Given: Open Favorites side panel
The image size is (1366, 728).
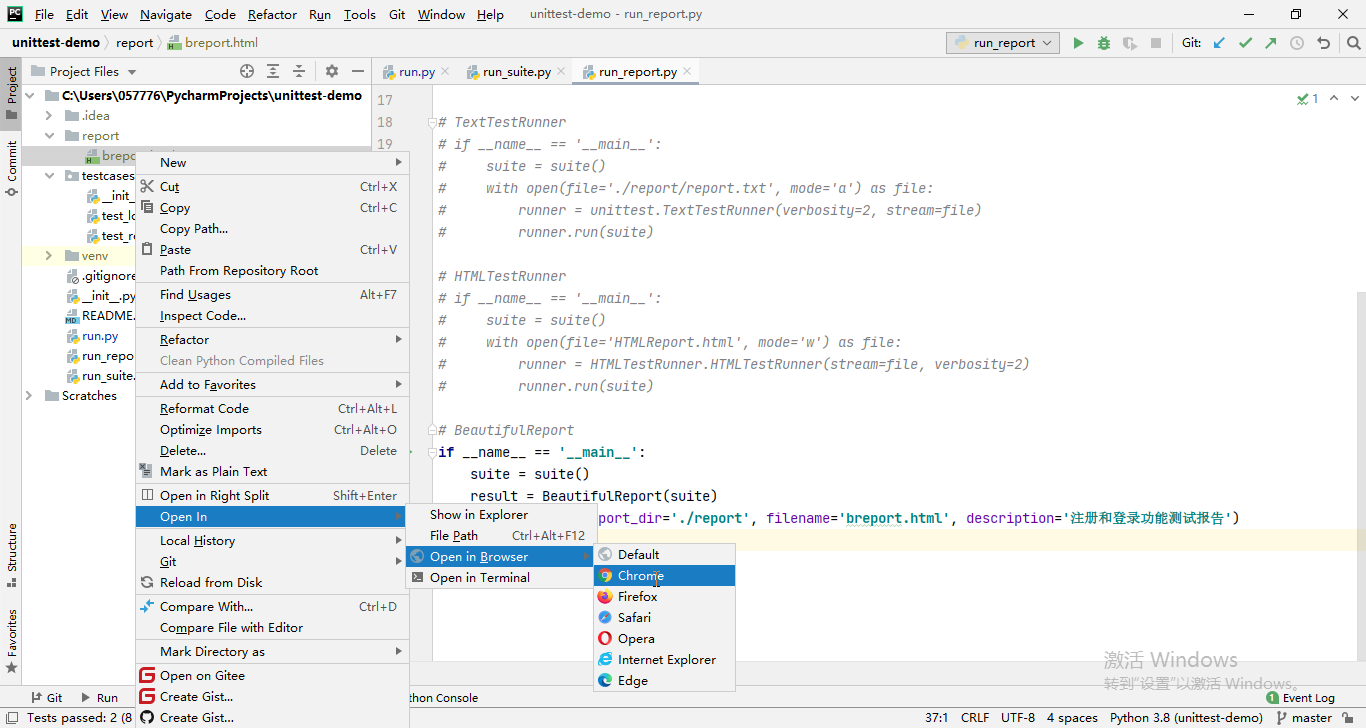Looking at the screenshot, I should click(x=11, y=640).
